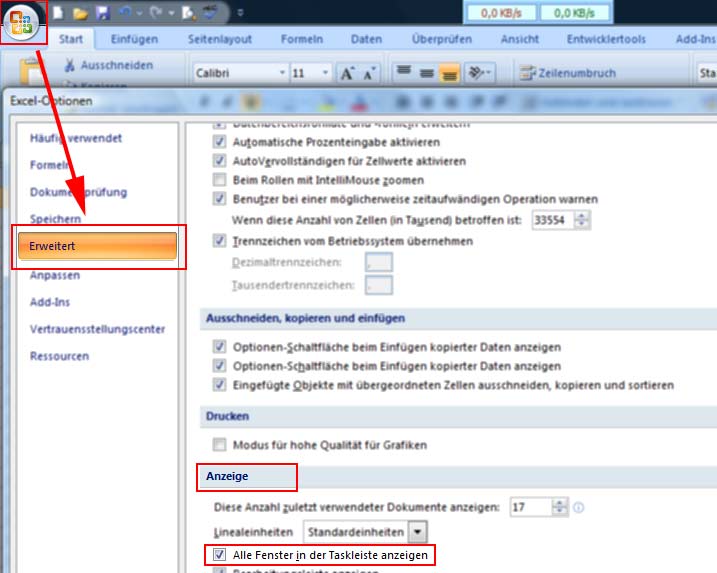This screenshot has width=717, height=573.
Task: Expand the Undo history dropdown arrow
Action: (139, 13)
